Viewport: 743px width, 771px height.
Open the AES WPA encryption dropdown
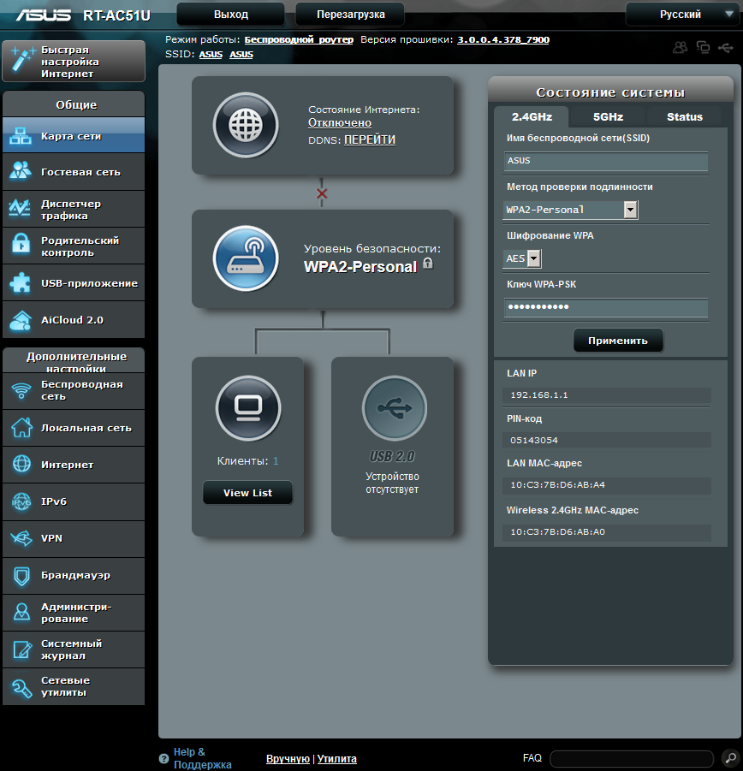522,258
